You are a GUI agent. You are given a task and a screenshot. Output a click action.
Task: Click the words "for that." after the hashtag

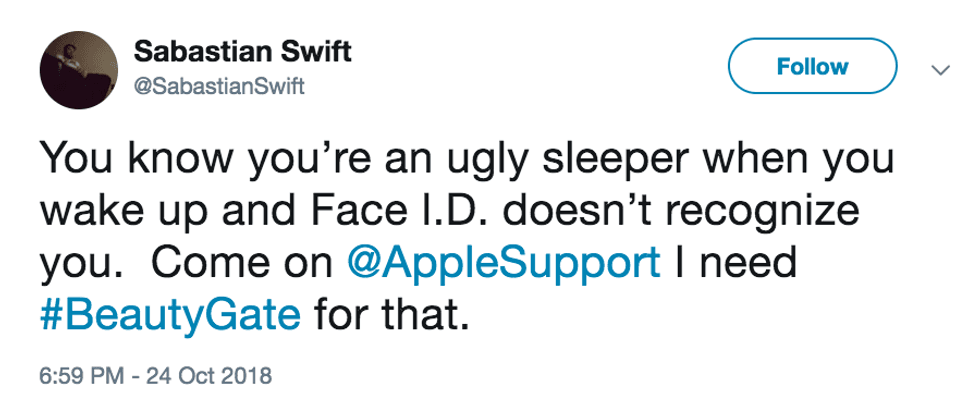pyautogui.click(x=390, y=316)
